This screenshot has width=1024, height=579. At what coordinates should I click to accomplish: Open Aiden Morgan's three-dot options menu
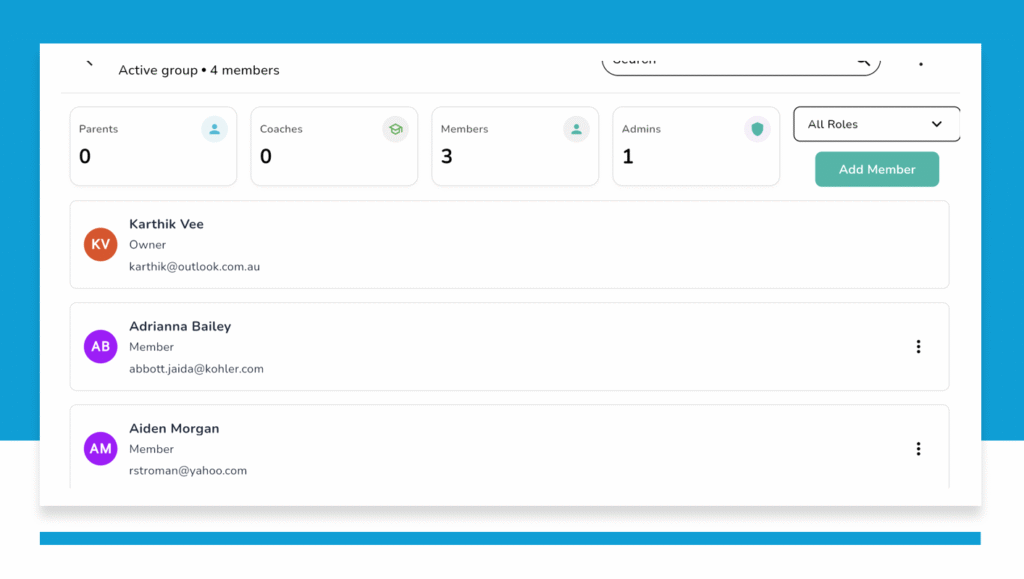(918, 449)
